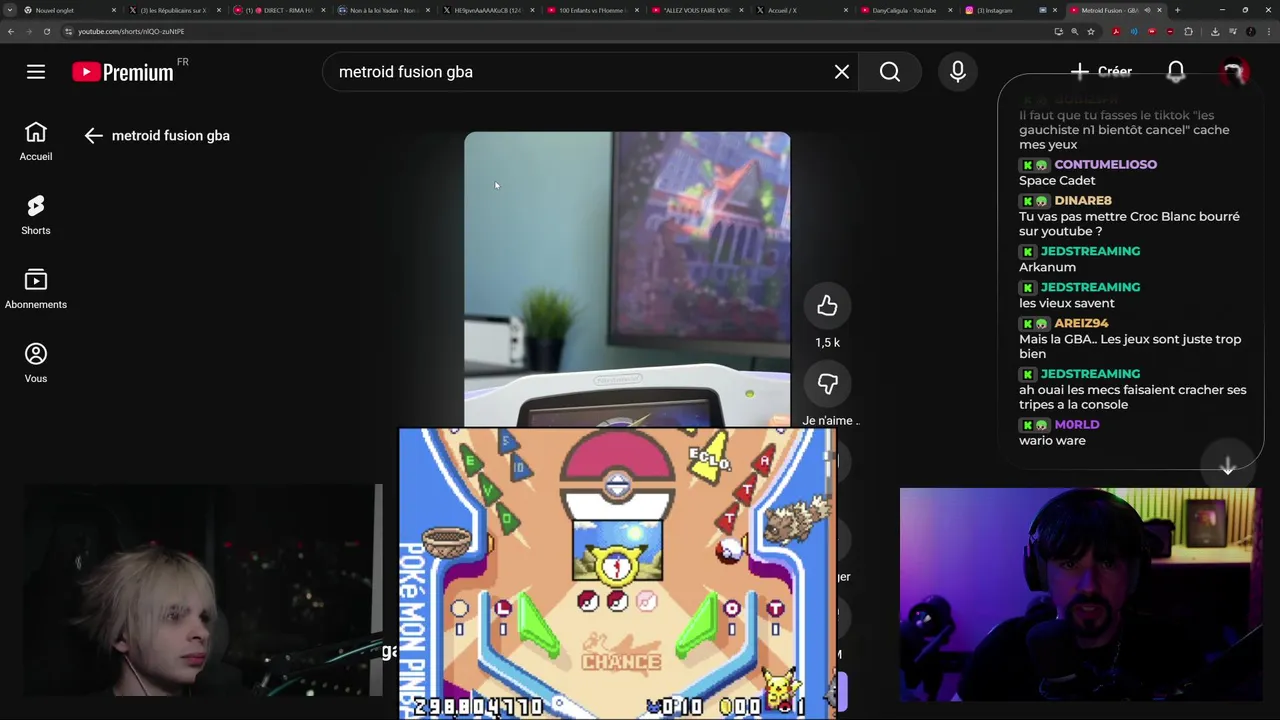Click AREIZ94 username in chat
This screenshot has width=1280, height=720.
click(x=1081, y=324)
